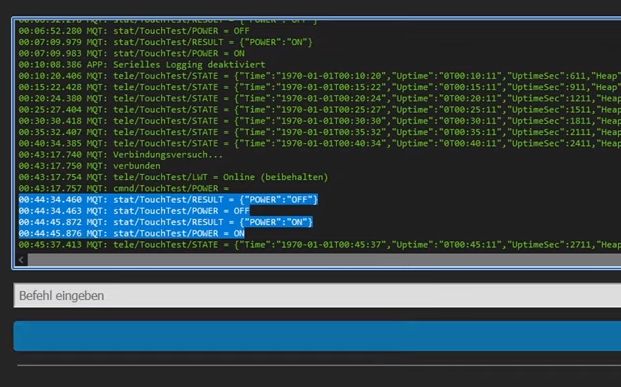Click log line 00:06:52.280 stat/TouchTest/POWER = OFF
The width and height of the screenshot is (621, 387).
134,31
